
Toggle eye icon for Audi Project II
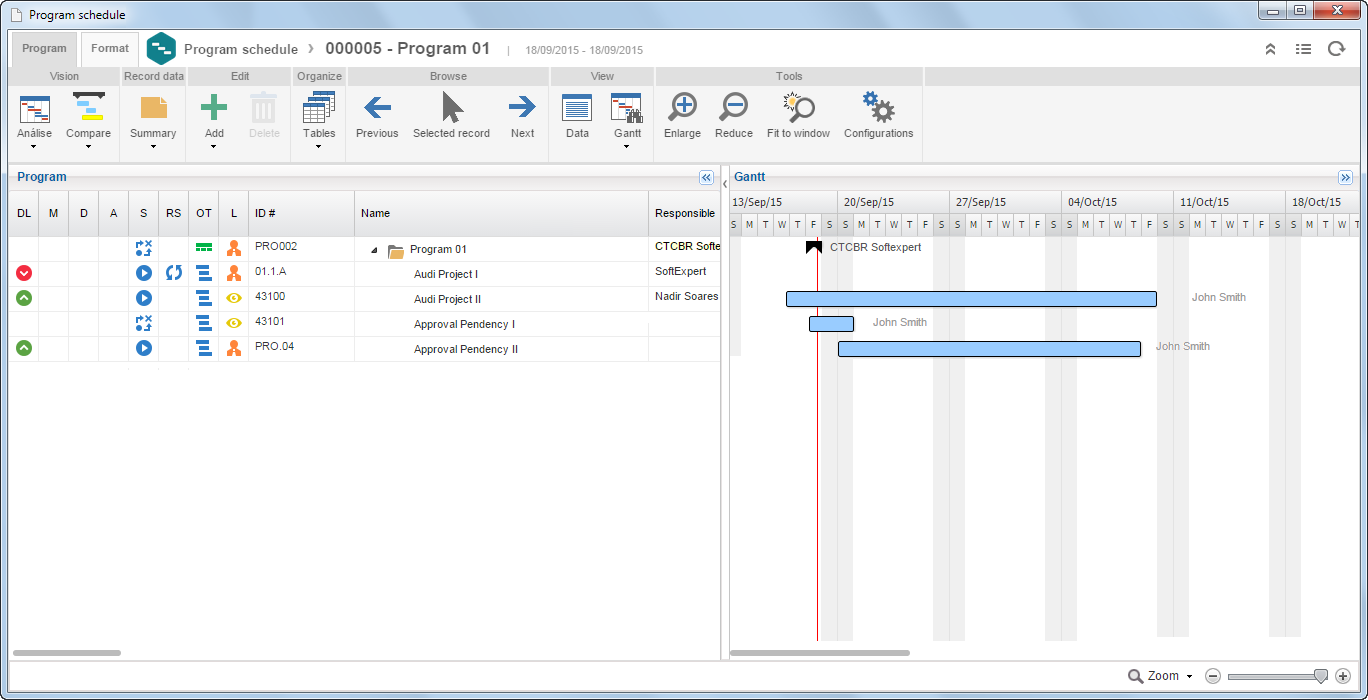234,297
